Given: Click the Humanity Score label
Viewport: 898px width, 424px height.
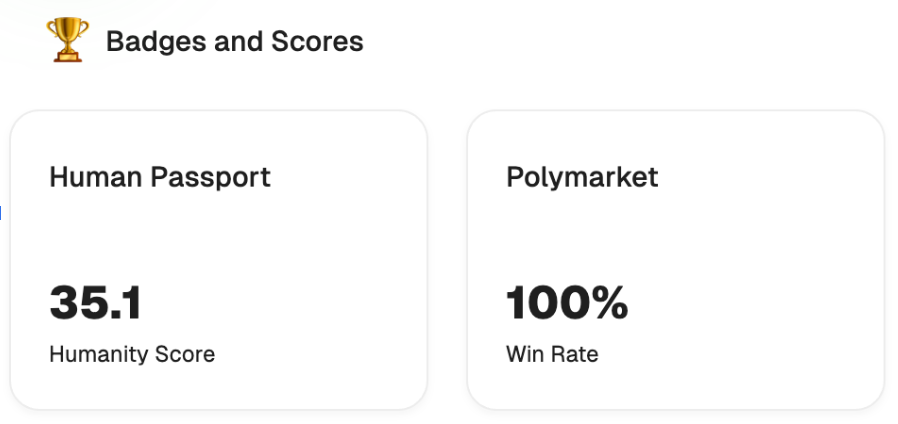Looking at the screenshot, I should (x=132, y=354).
